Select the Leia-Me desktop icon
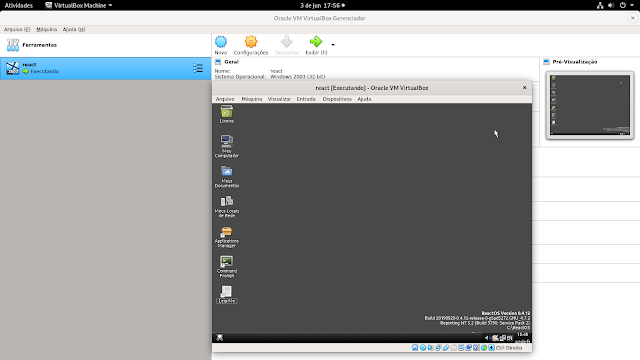Screen dimensions: 640x360 tap(227, 294)
